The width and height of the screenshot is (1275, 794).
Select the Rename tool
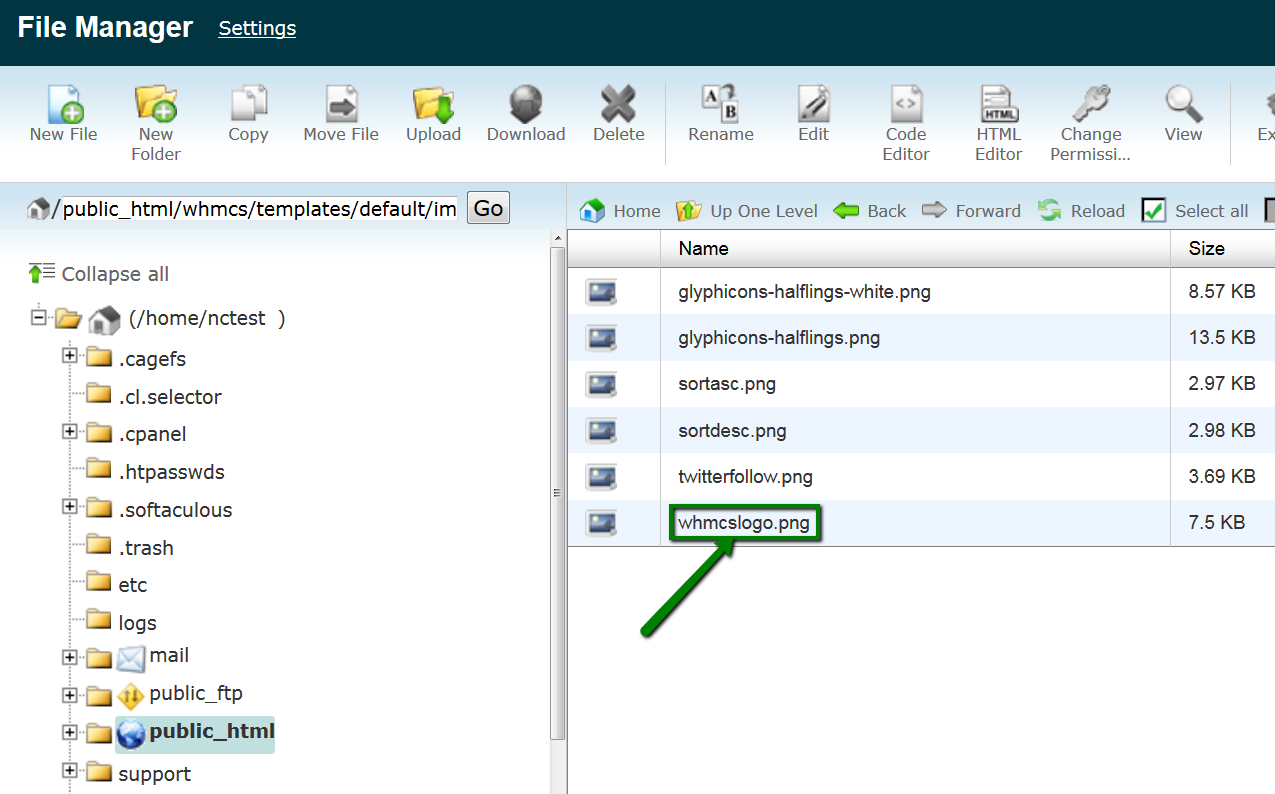coord(720,104)
